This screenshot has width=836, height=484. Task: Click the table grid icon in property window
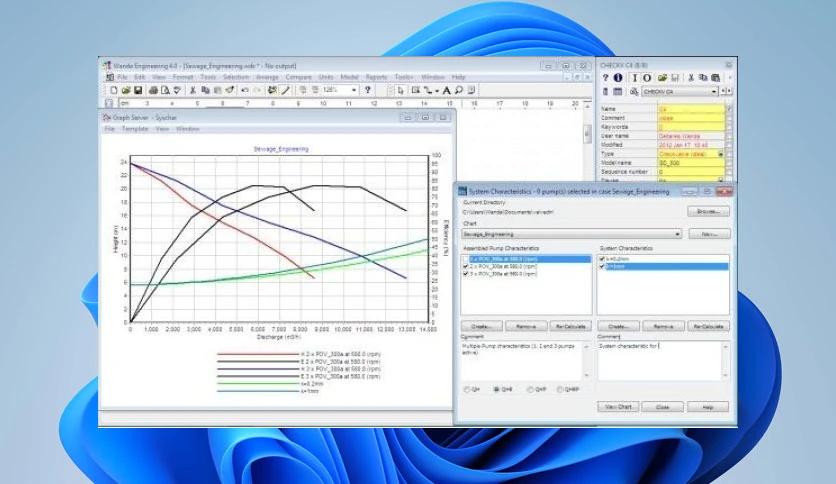pos(617,92)
